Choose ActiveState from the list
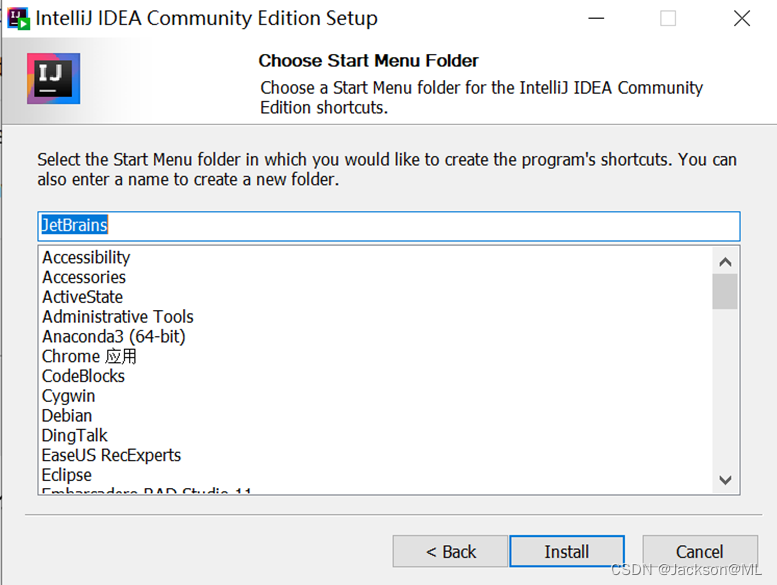 click(82, 297)
